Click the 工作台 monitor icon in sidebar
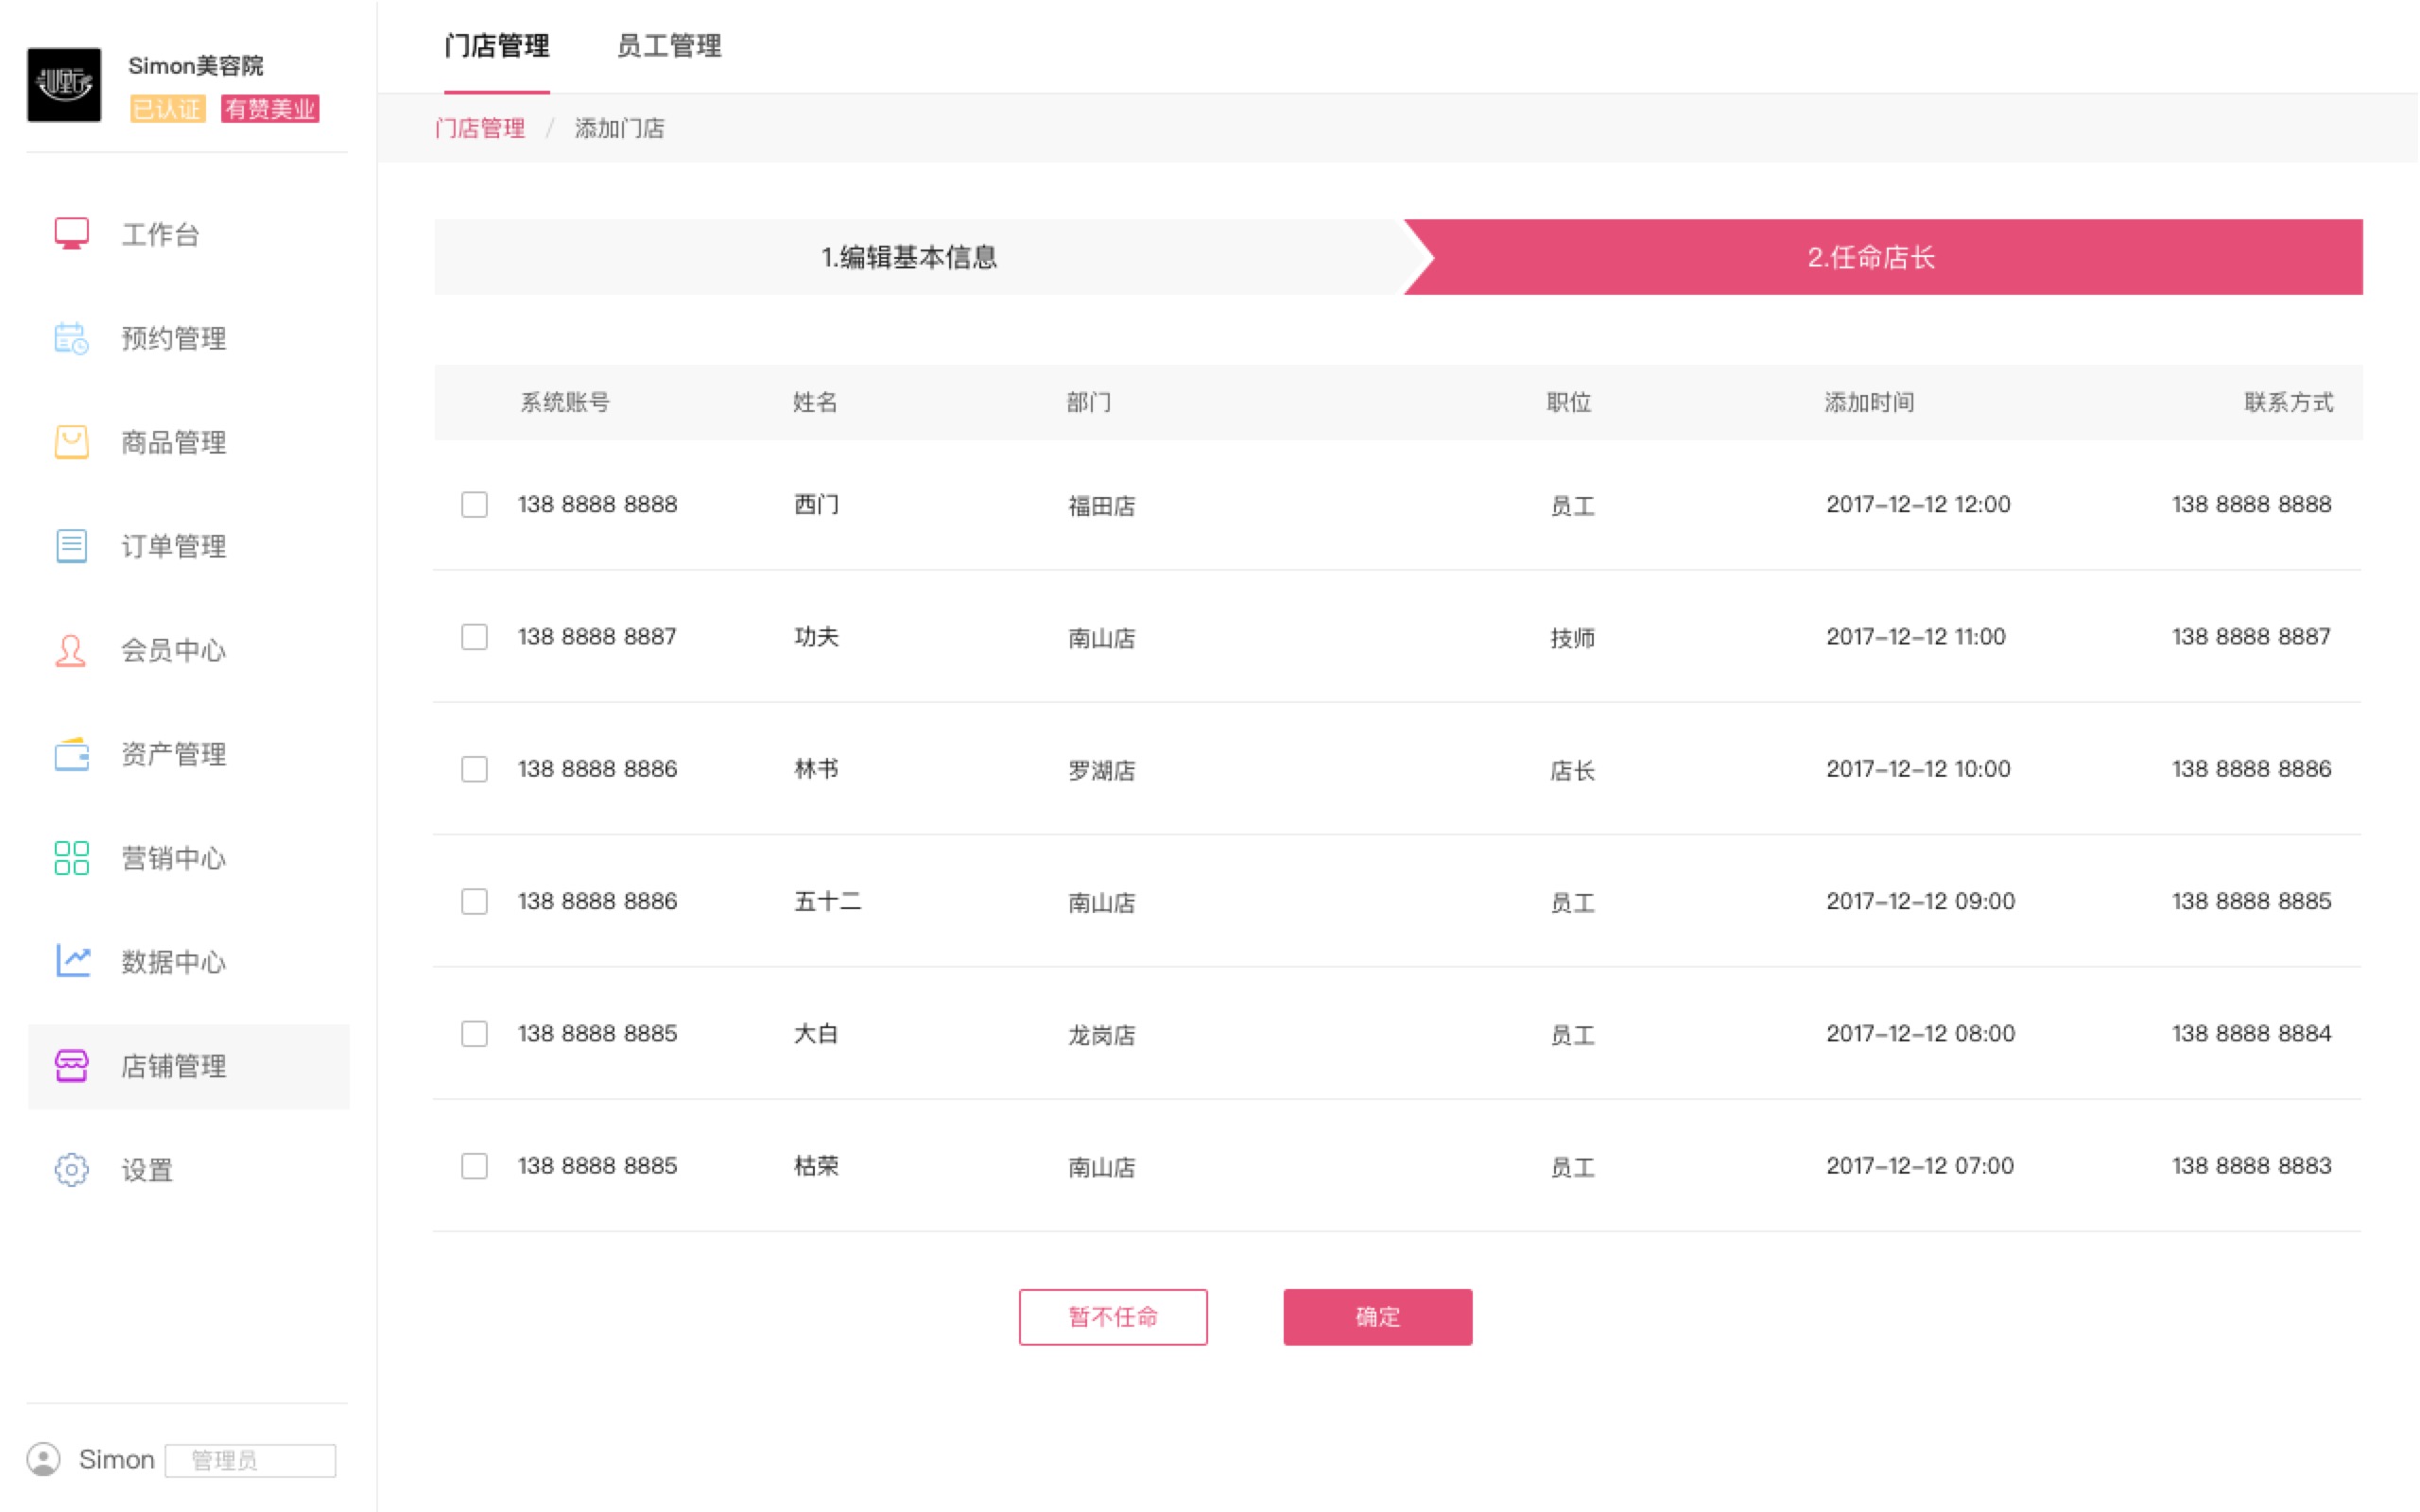Screen dimensions: 2420x1512 (x=71, y=234)
